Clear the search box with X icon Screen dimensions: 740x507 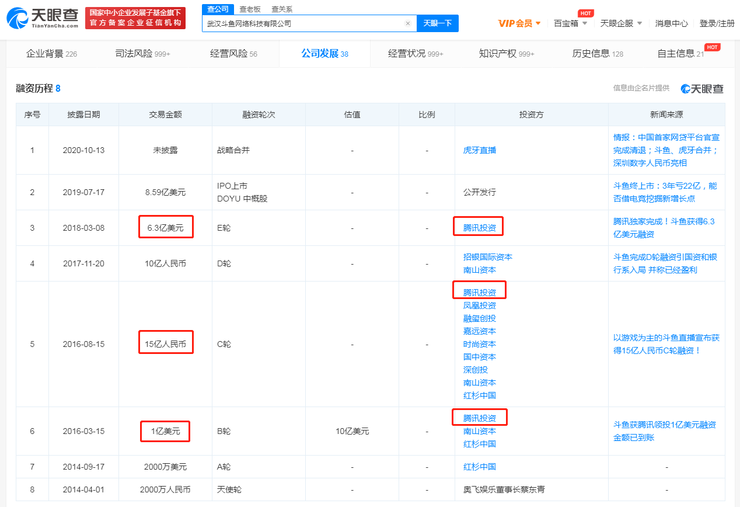pyautogui.click(x=408, y=23)
